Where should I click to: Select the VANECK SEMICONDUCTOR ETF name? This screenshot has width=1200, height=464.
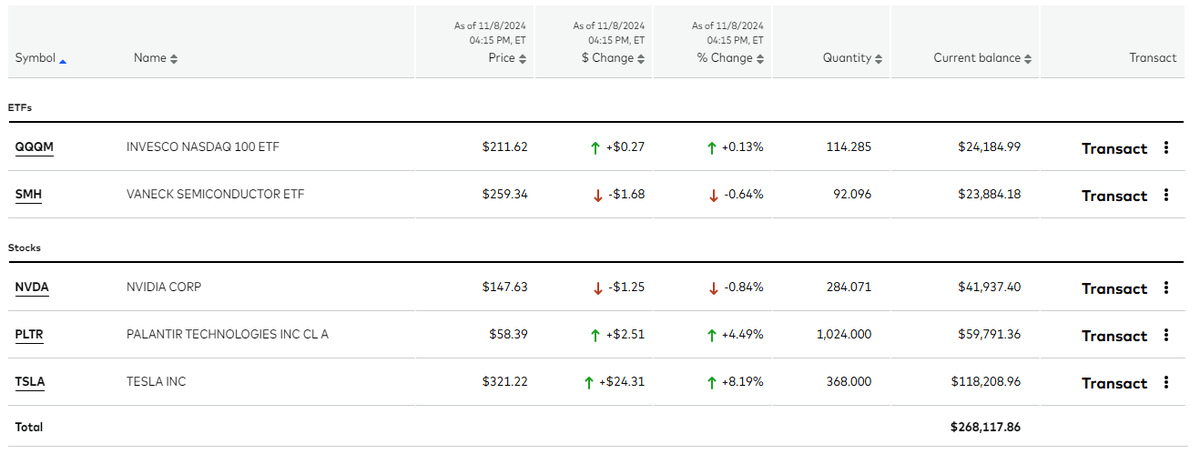pyautogui.click(x=215, y=194)
